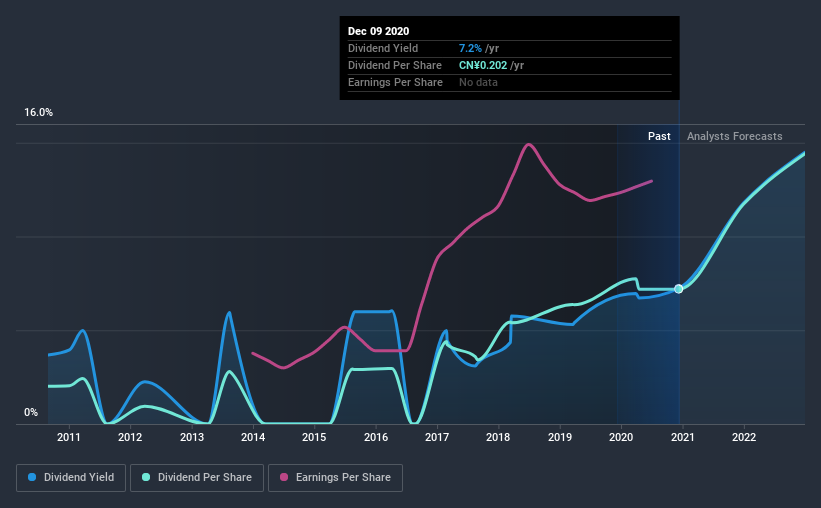Screen dimensions: 821x508
Task: Click the blue Dividend Yield legend dot
Action: (32, 477)
